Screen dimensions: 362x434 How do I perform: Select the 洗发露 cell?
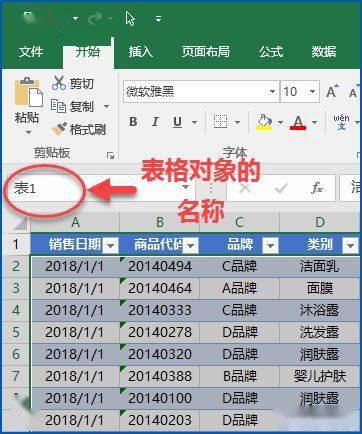pos(320,332)
